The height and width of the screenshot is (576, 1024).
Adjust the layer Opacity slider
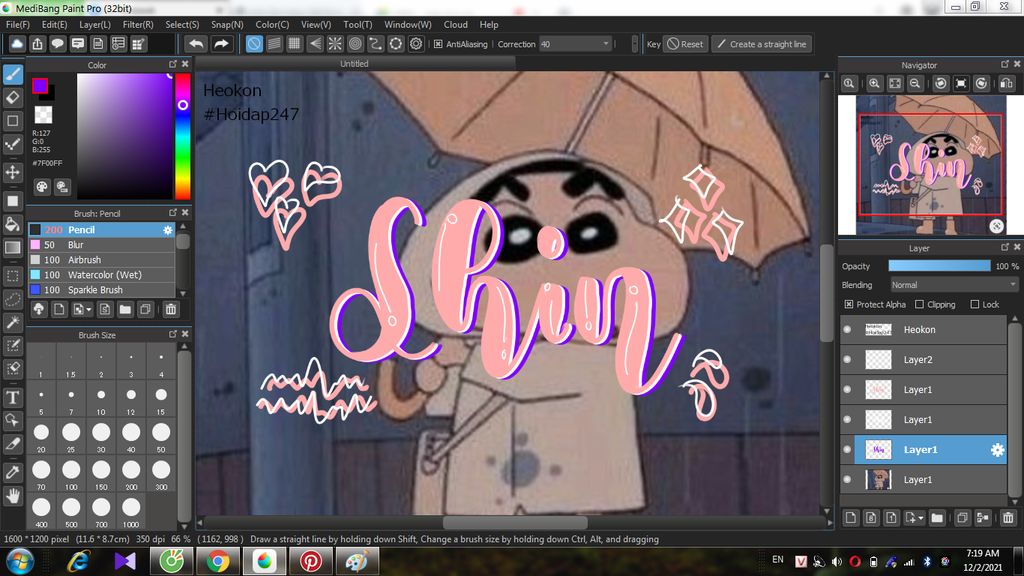pos(939,266)
